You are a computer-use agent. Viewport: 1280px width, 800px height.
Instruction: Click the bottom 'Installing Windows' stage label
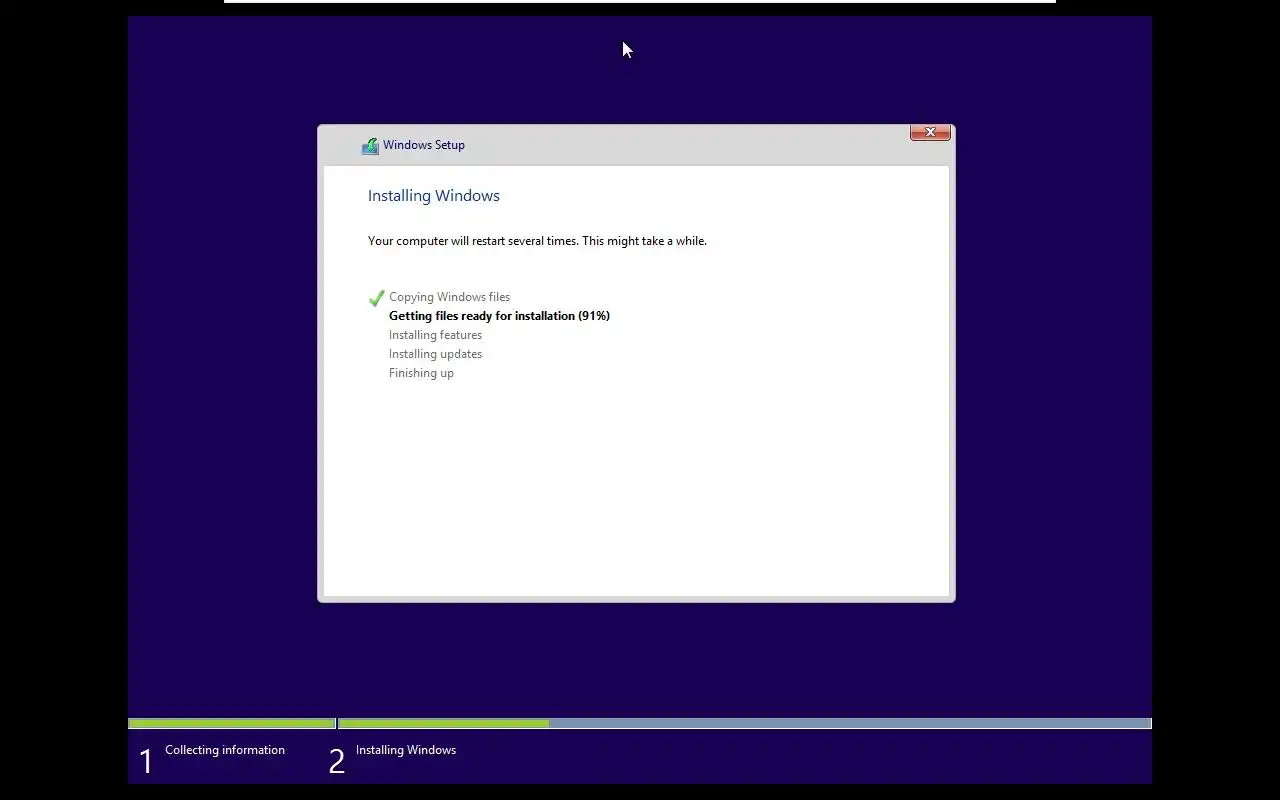pos(406,750)
